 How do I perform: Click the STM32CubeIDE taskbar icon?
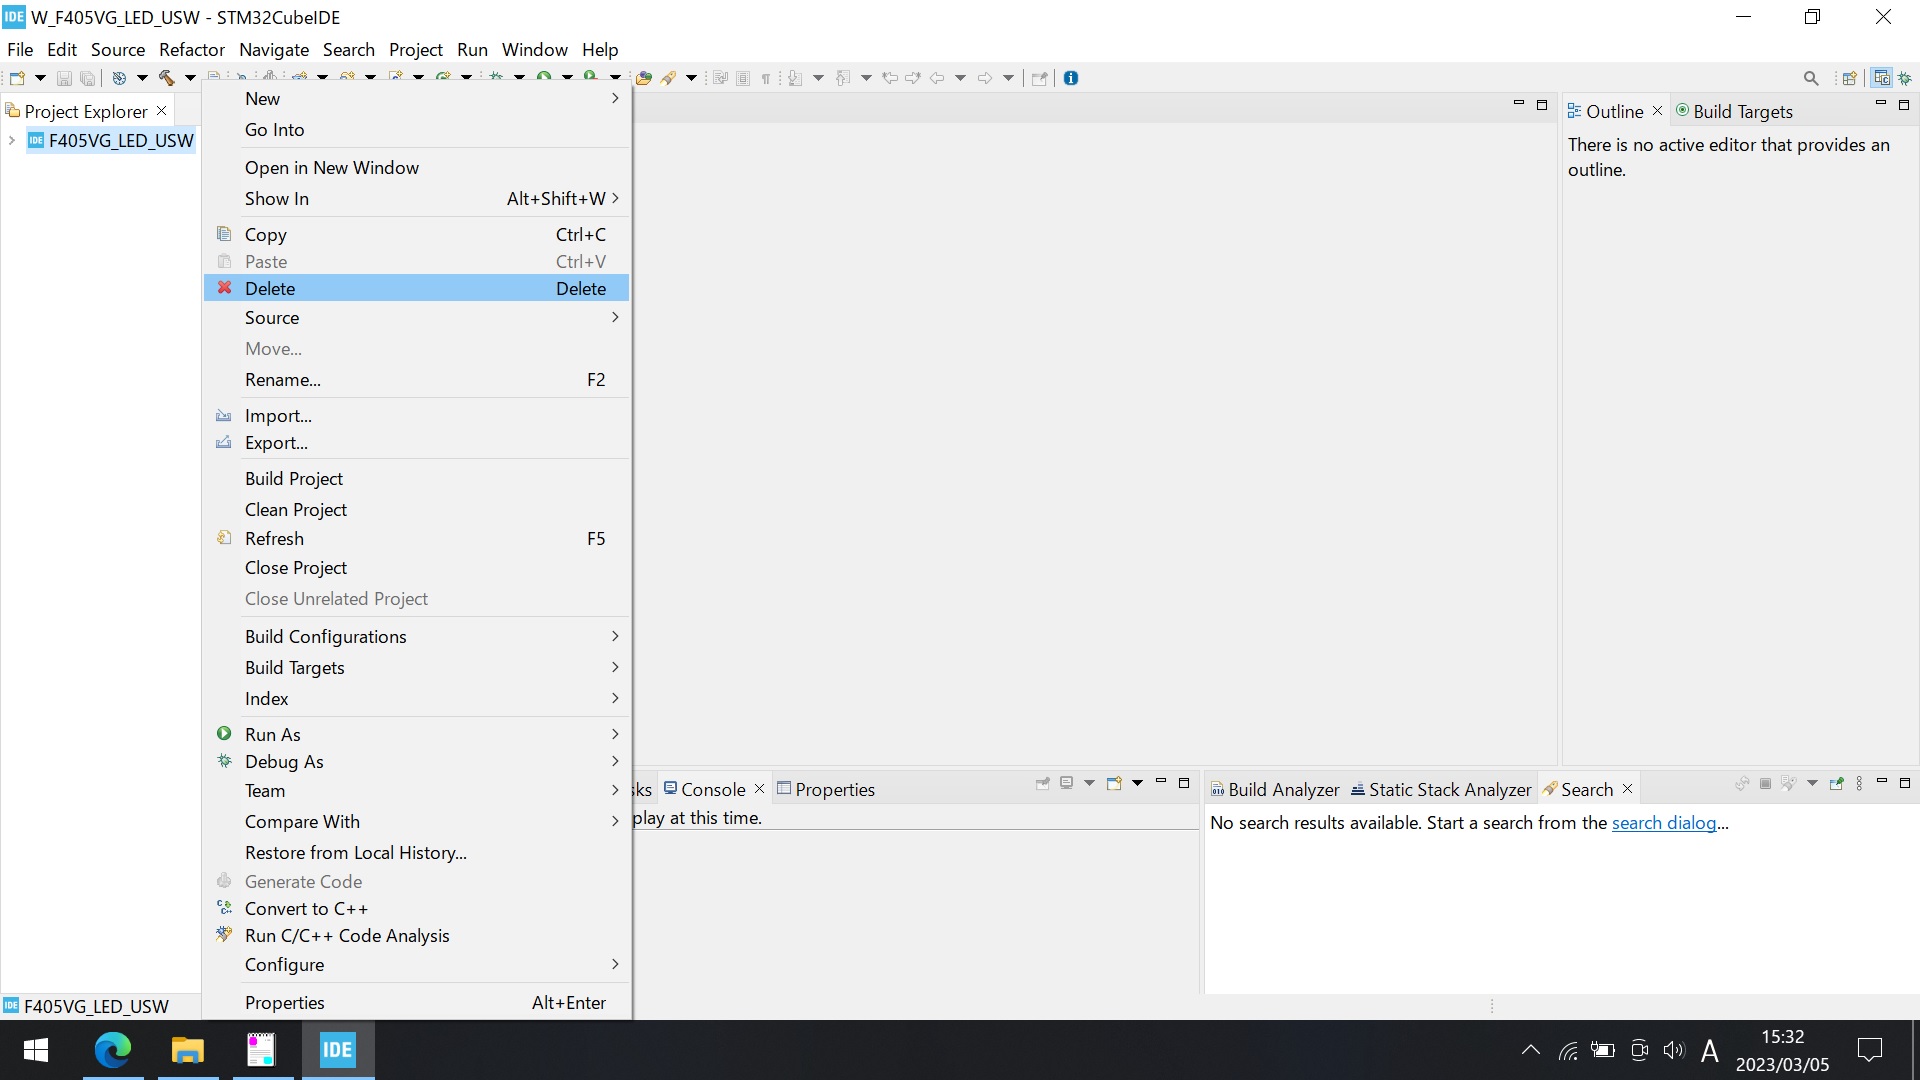pos(338,1048)
